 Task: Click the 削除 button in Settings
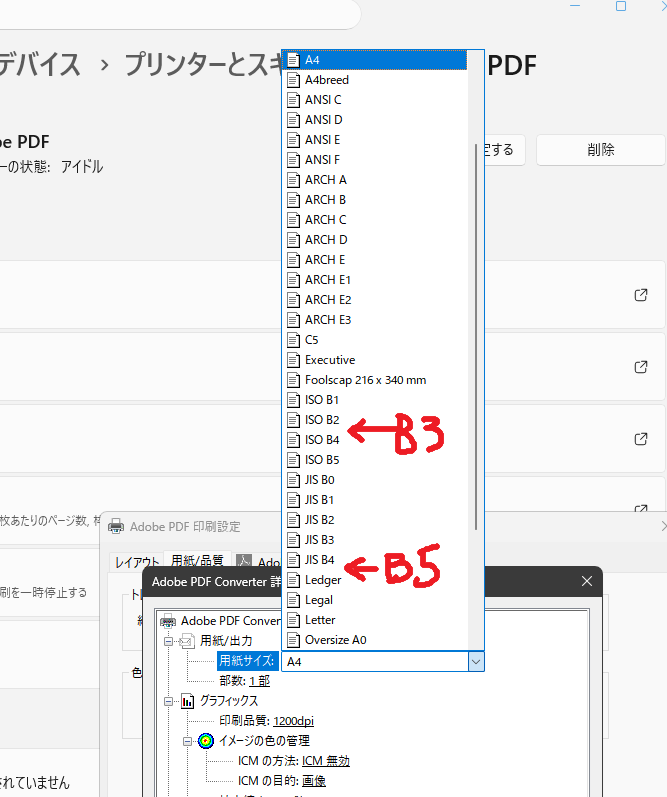[x=601, y=150]
